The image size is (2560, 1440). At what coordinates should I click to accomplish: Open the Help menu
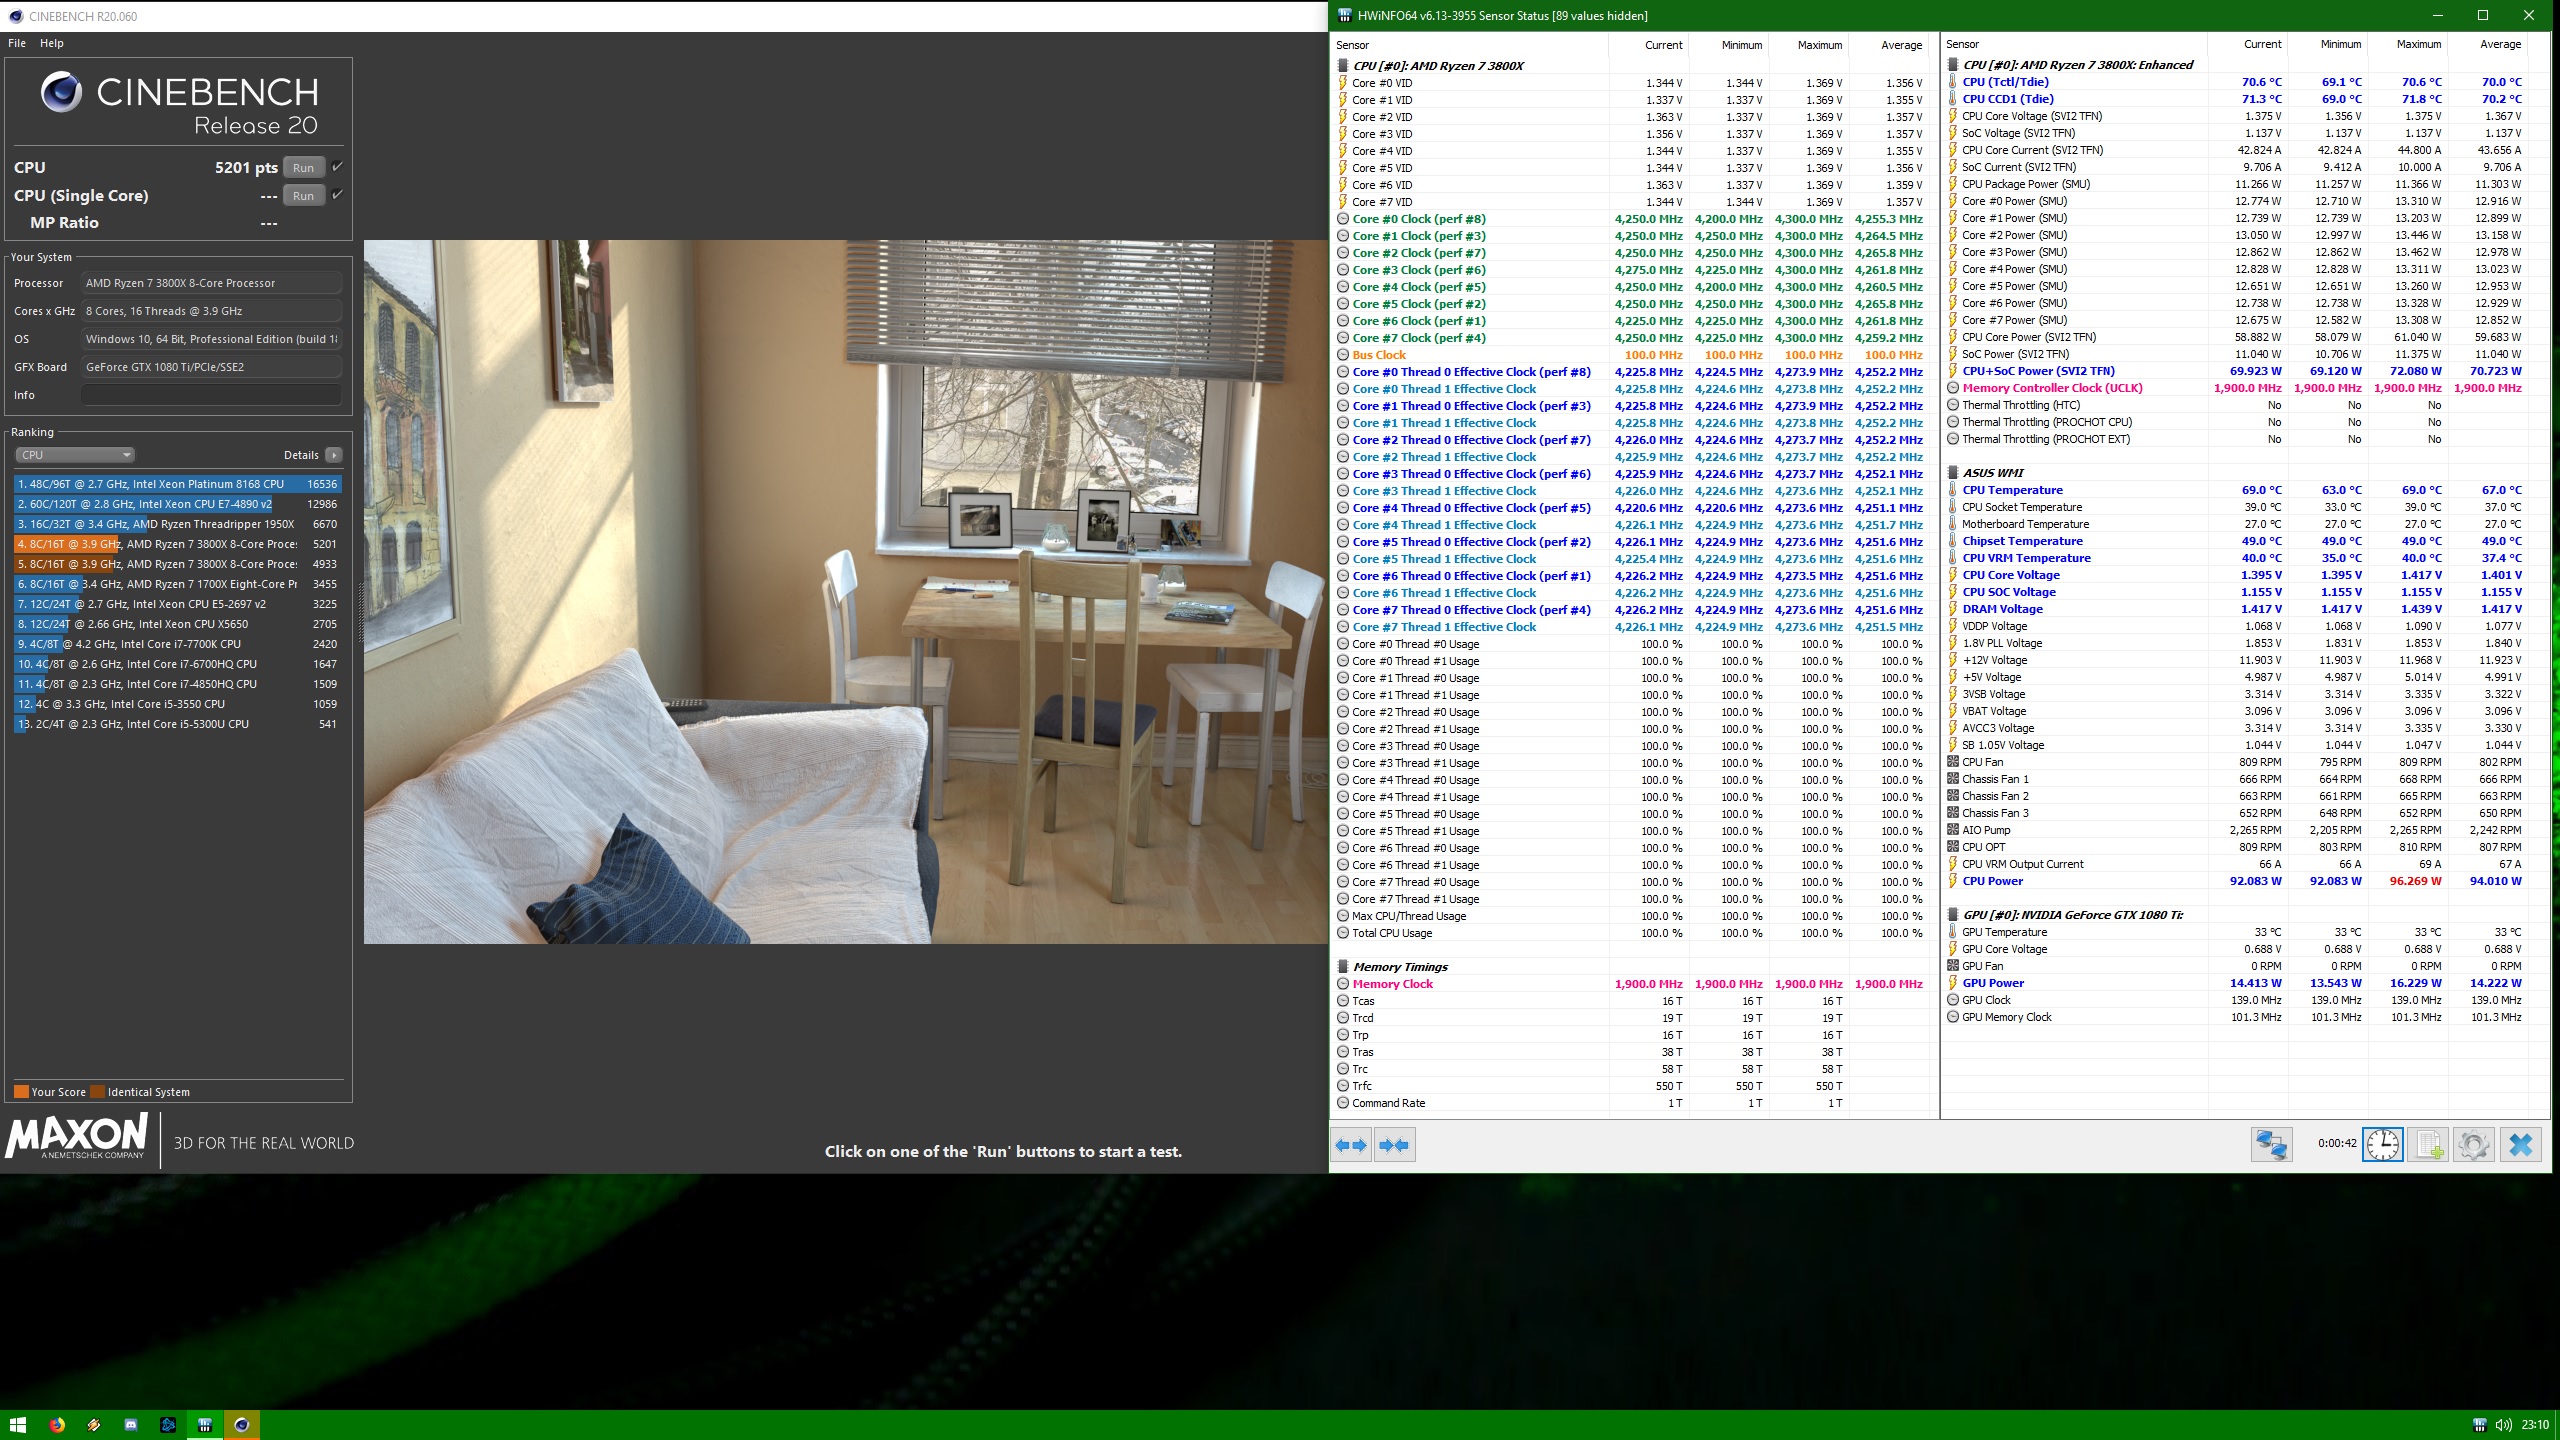coord(52,43)
